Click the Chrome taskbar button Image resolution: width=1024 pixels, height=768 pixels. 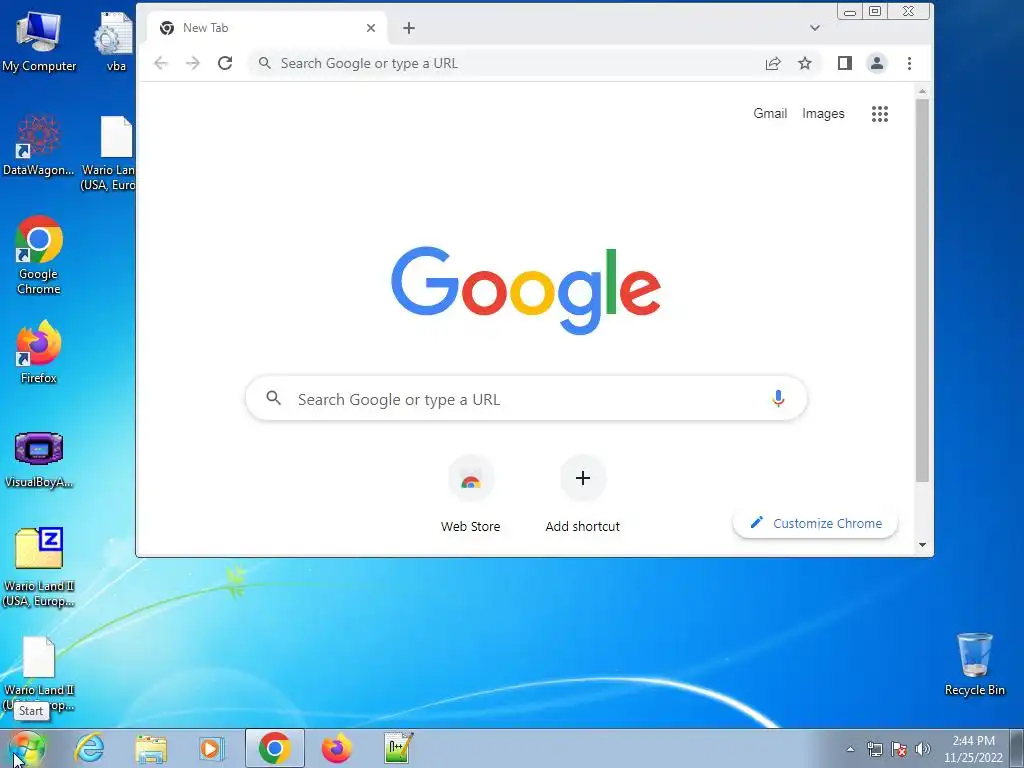pos(274,748)
